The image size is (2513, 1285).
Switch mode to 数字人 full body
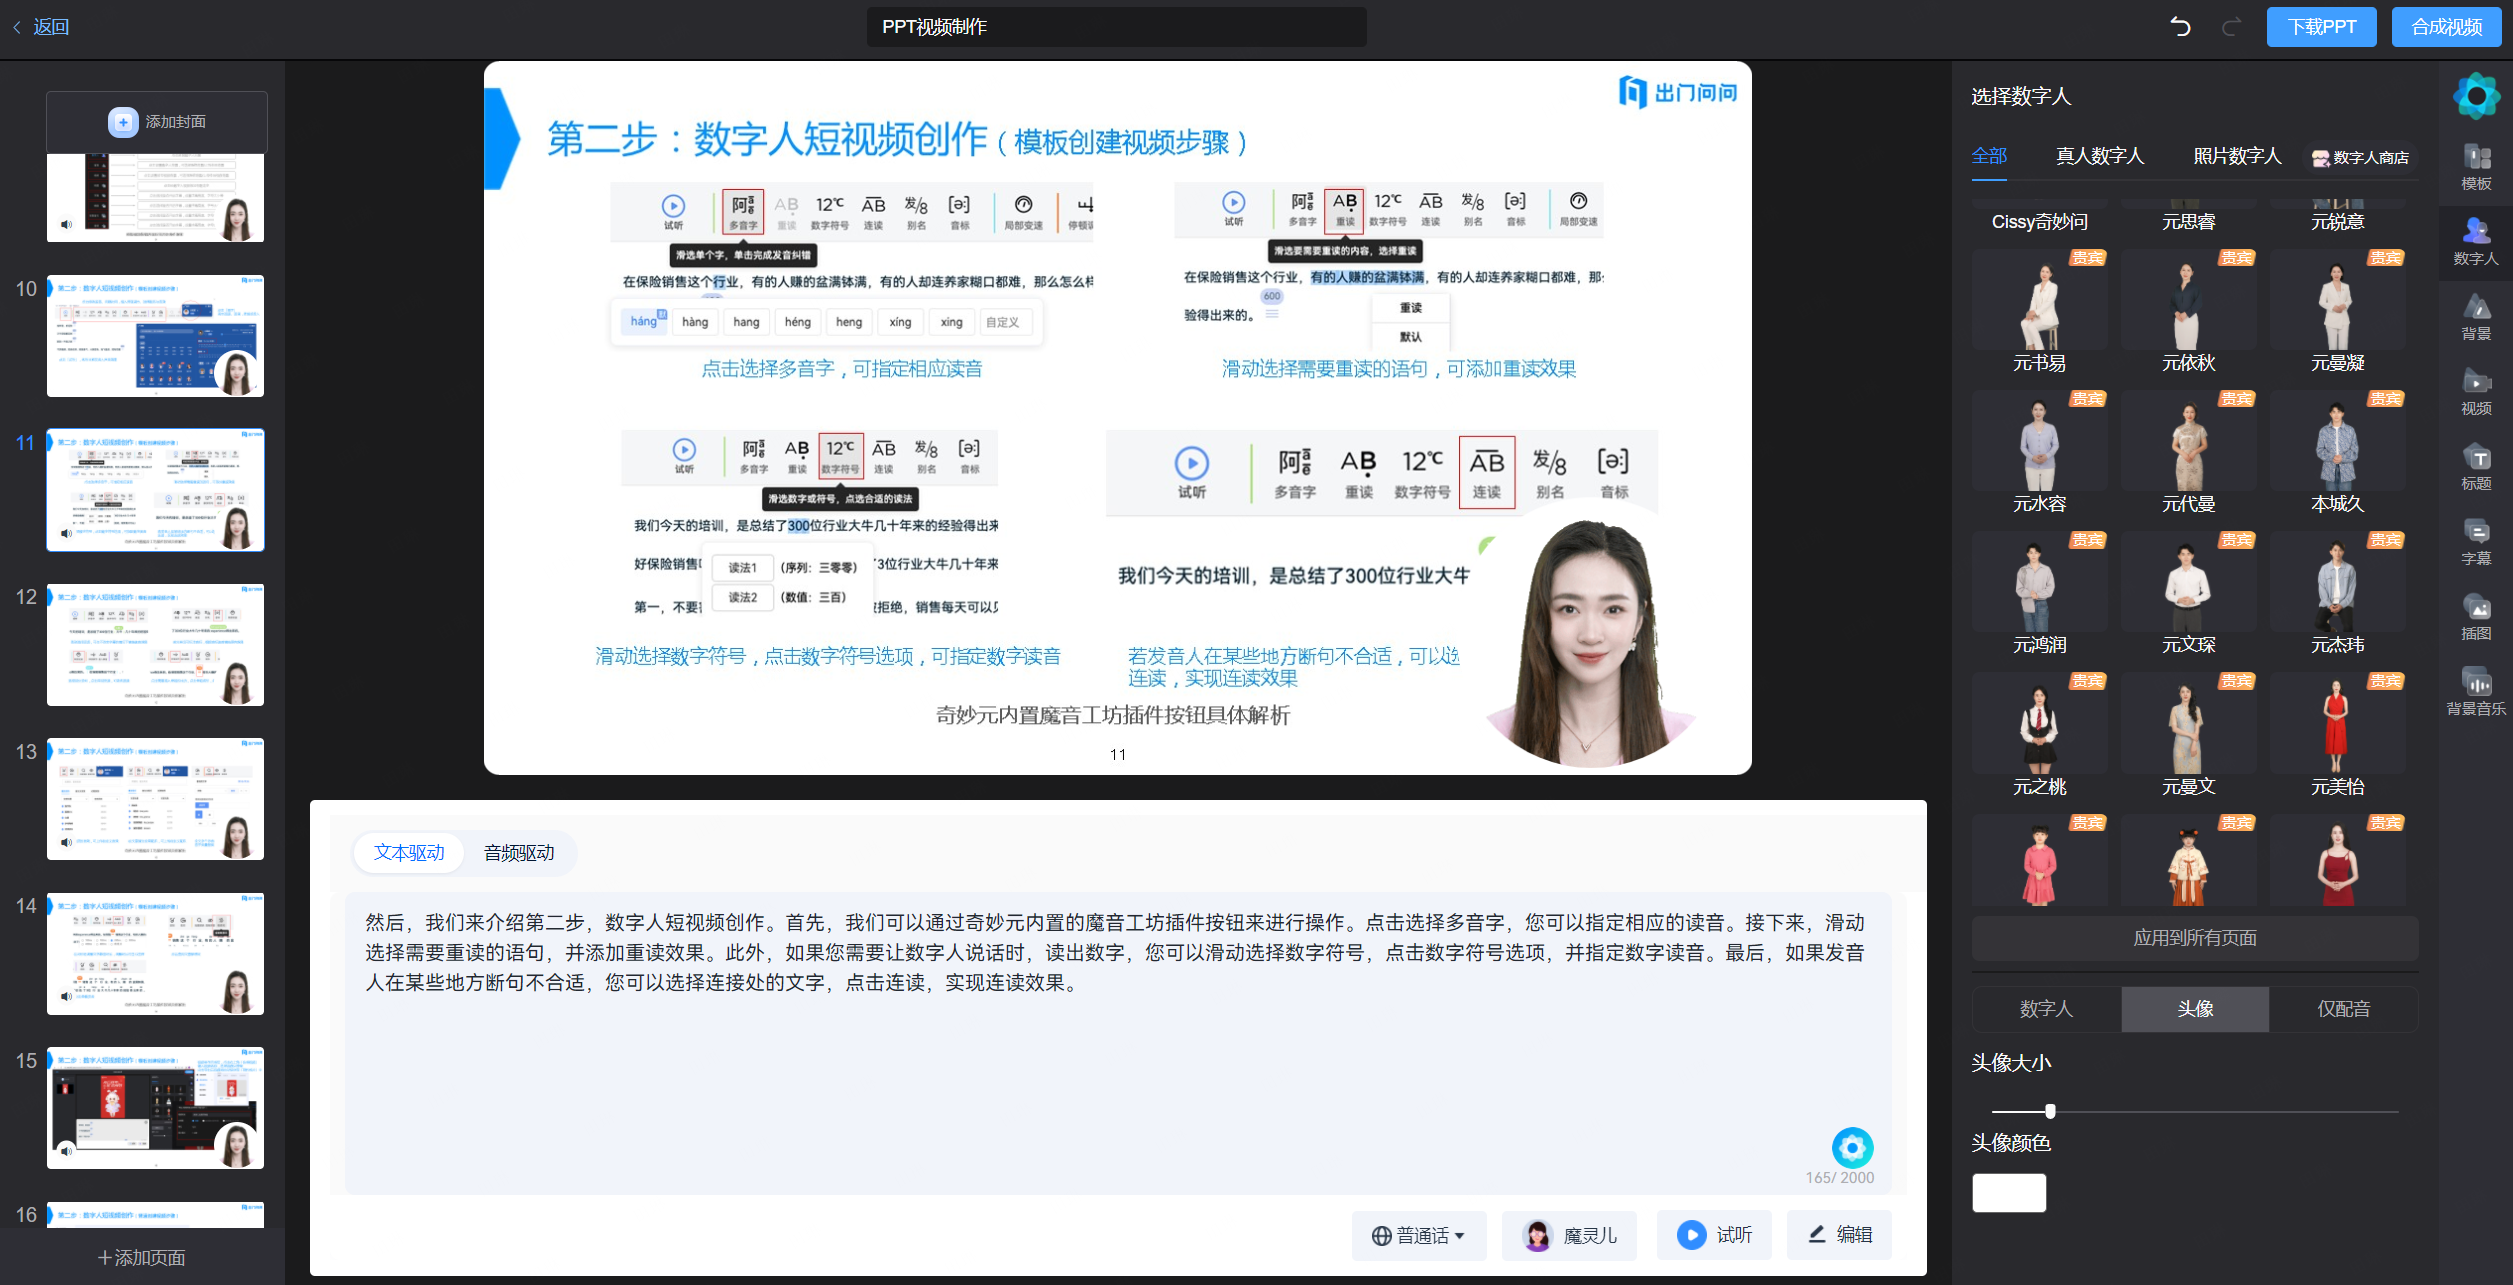[2046, 1009]
